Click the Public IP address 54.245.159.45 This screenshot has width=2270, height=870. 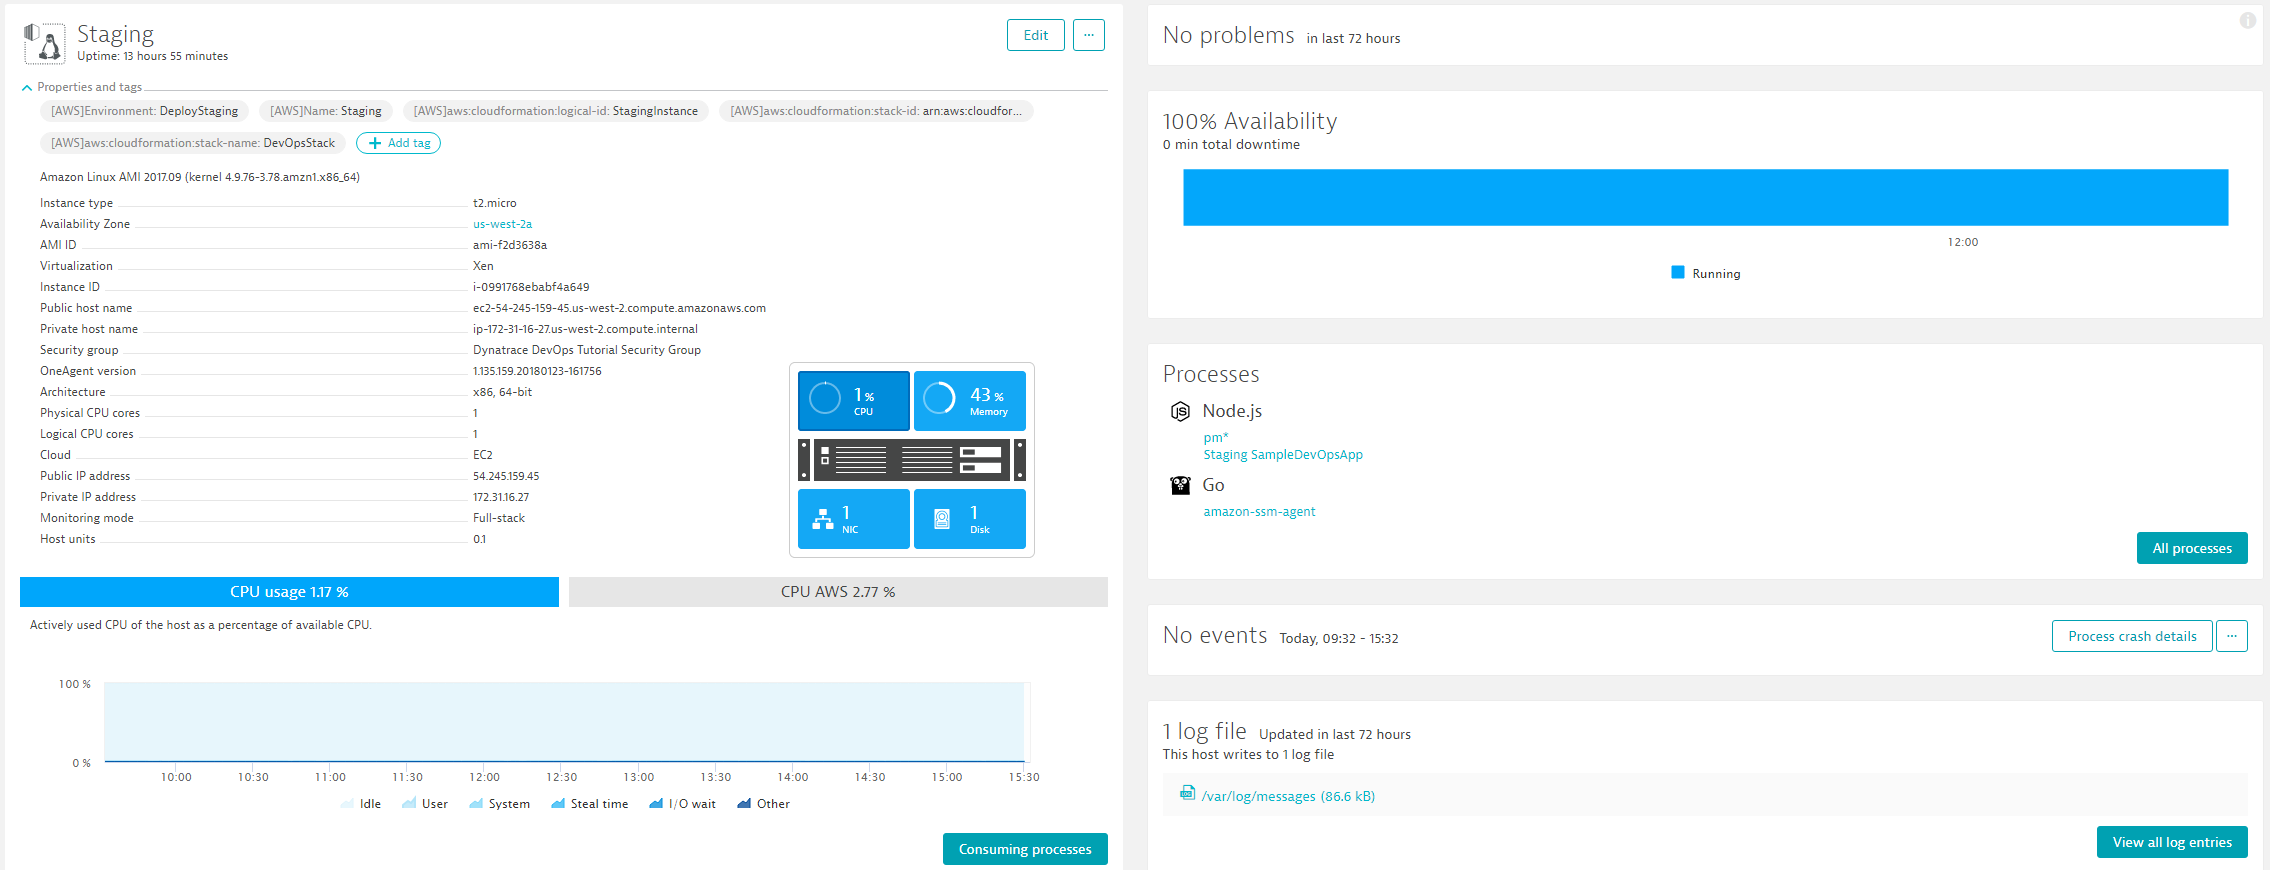(x=506, y=476)
